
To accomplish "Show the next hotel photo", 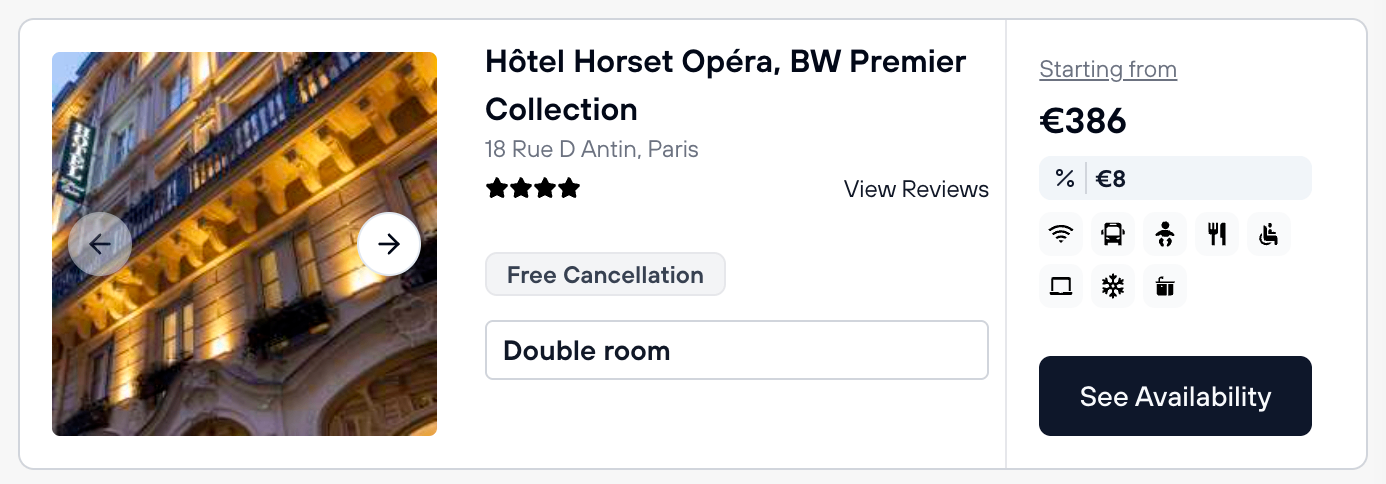I will 389,244.
